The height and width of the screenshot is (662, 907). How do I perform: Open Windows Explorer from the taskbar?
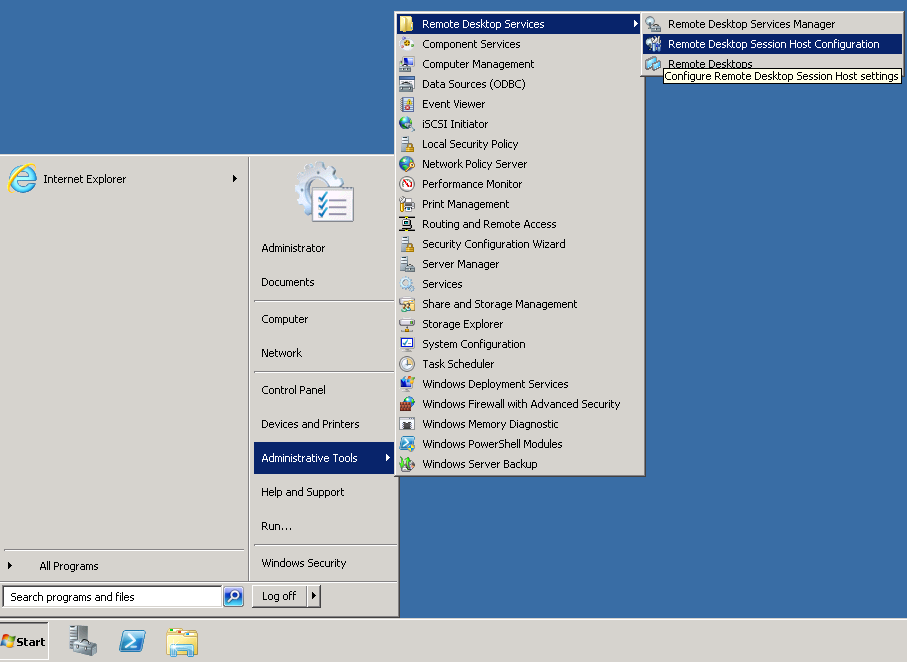(182, 642)
